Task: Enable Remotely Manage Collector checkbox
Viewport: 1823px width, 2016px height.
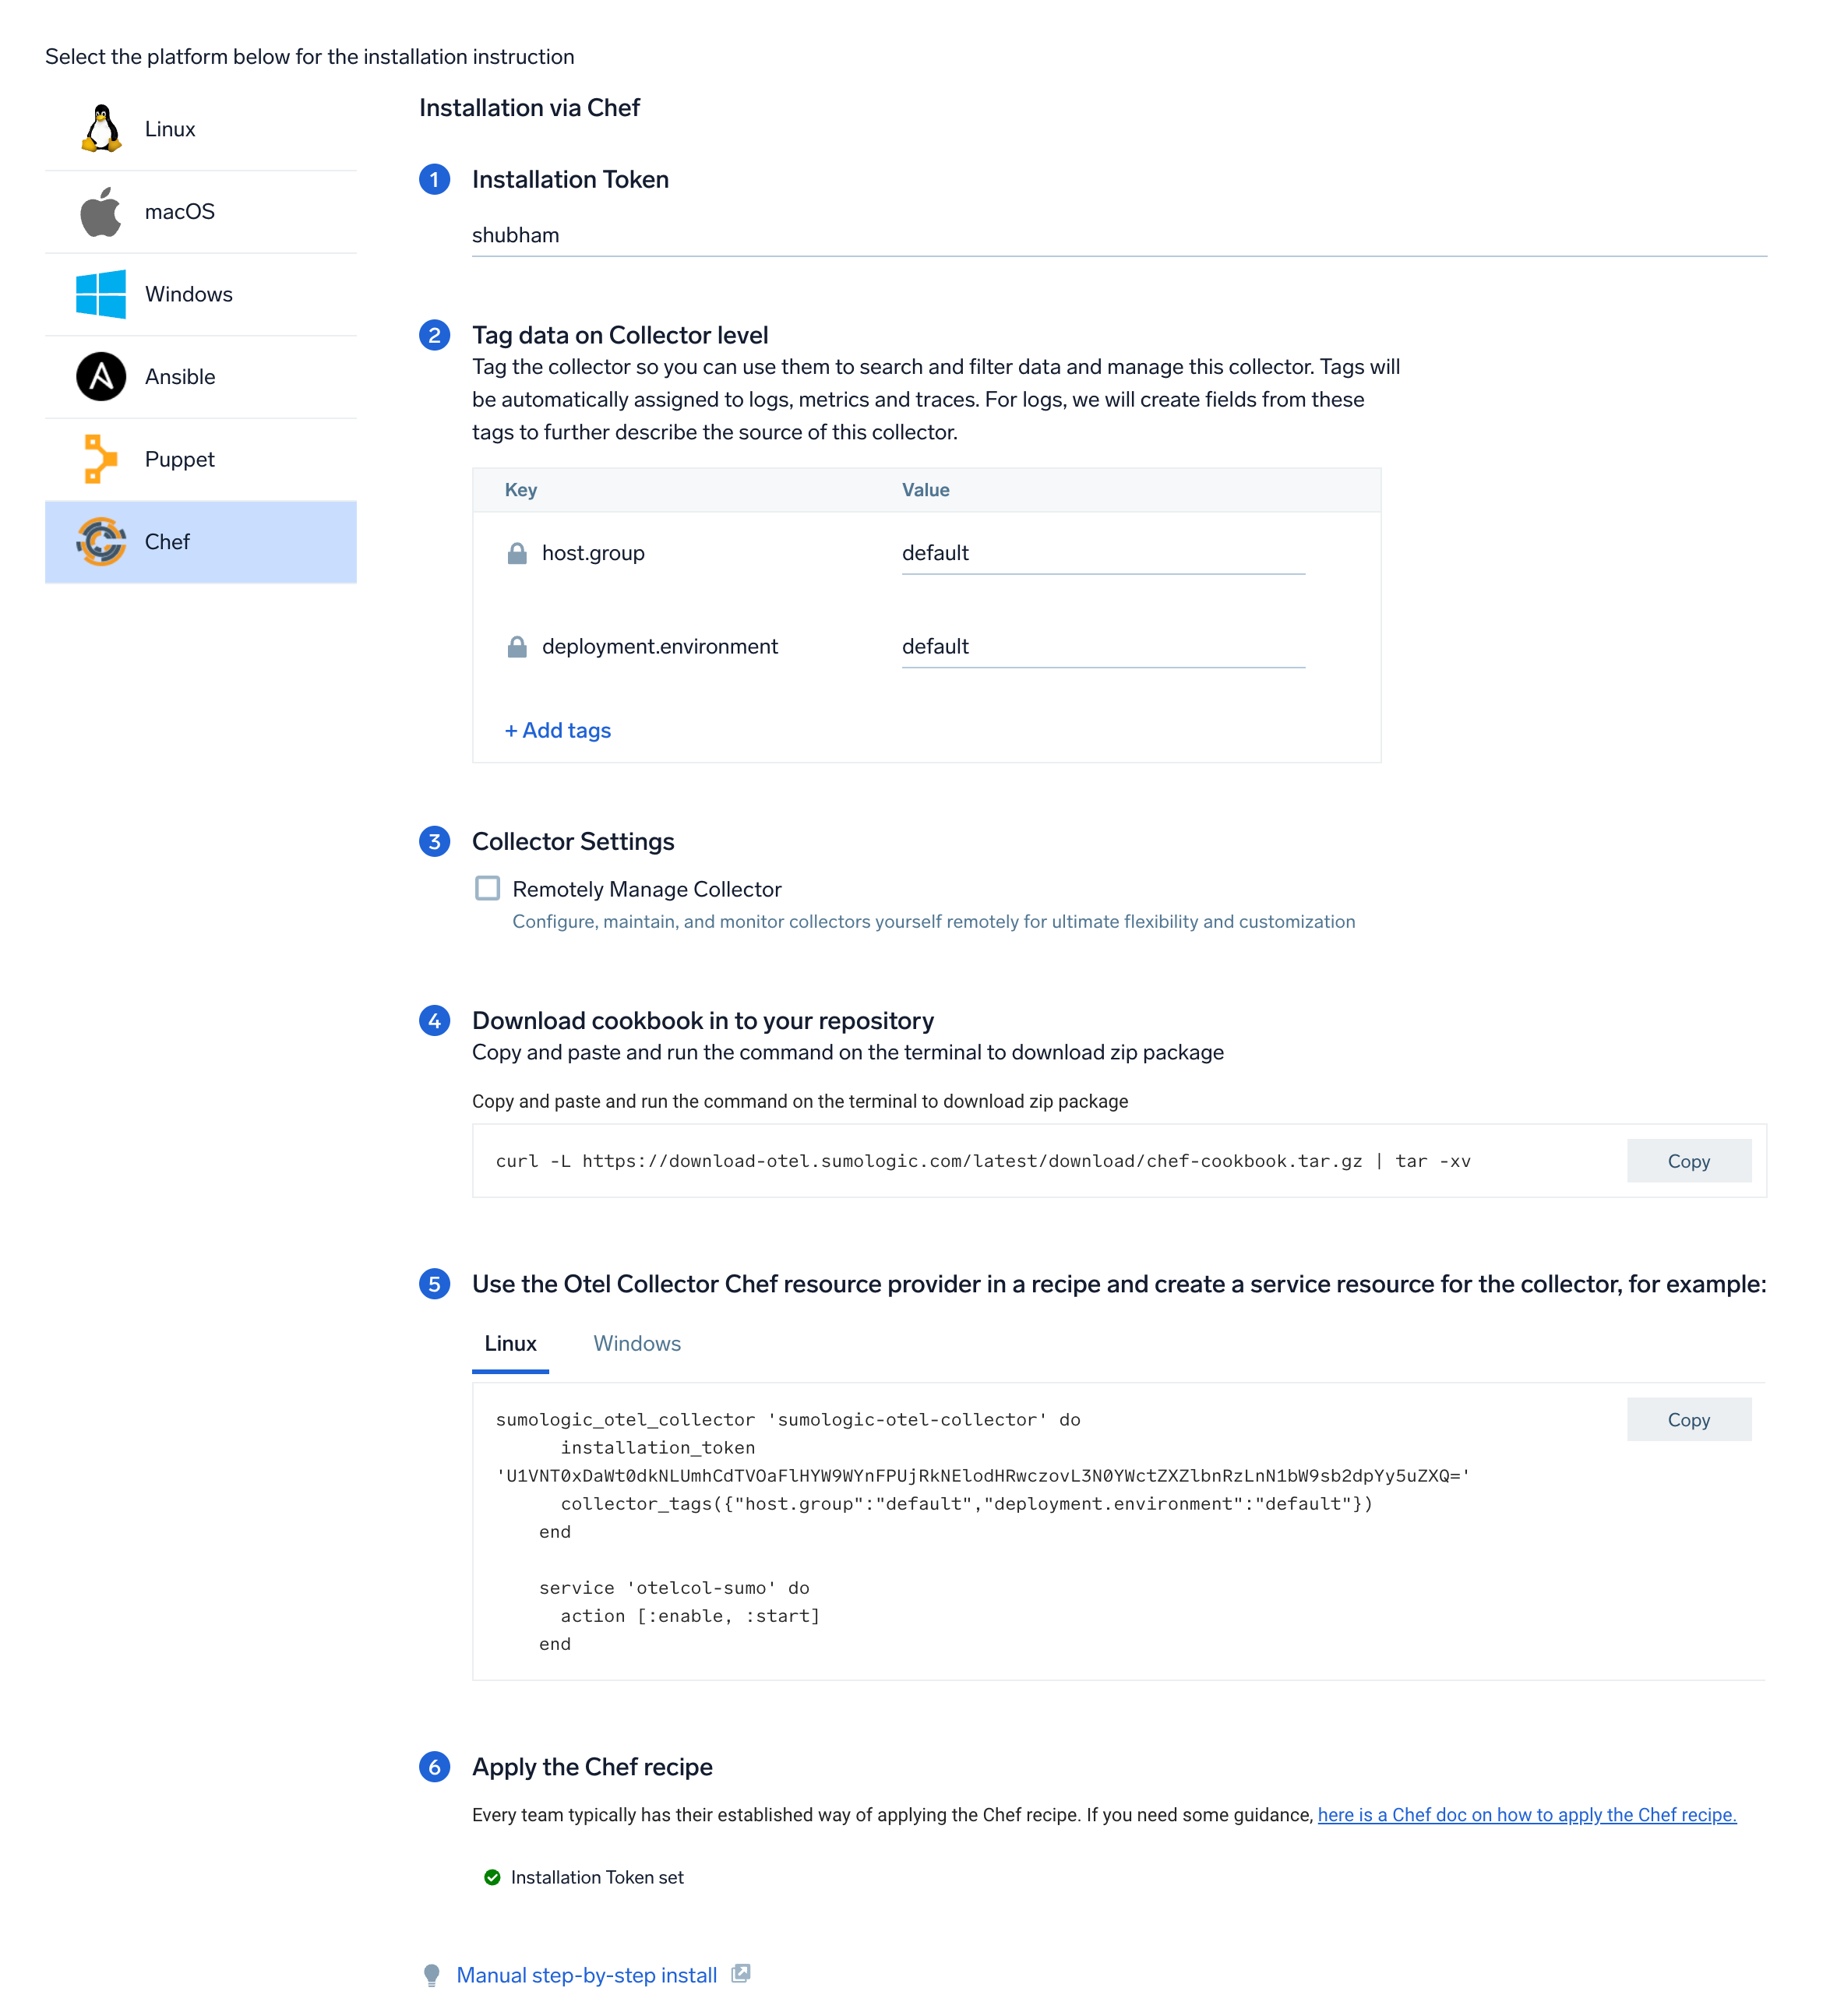Action: 488,889
